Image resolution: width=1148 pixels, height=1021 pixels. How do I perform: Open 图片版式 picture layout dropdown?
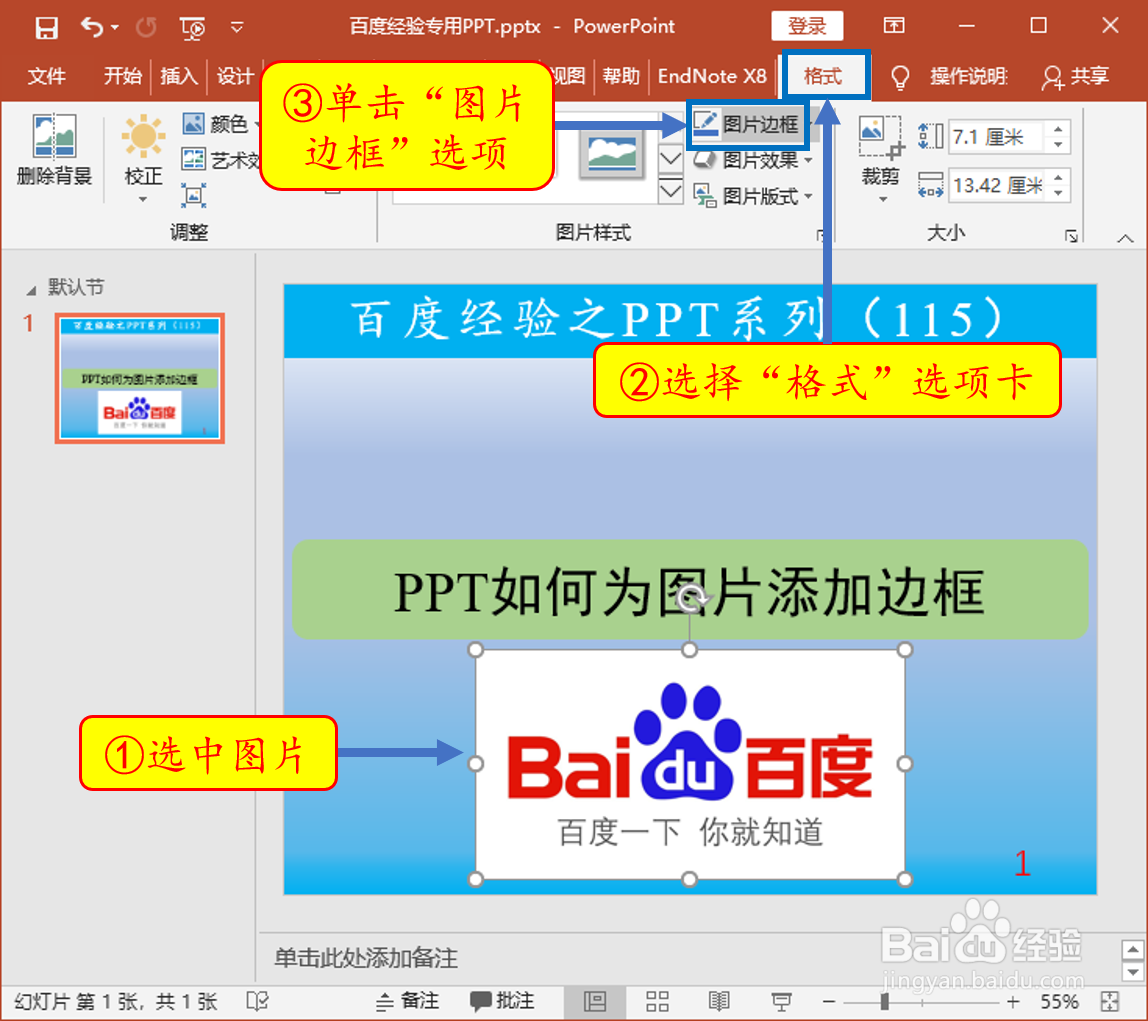[753, 196]
